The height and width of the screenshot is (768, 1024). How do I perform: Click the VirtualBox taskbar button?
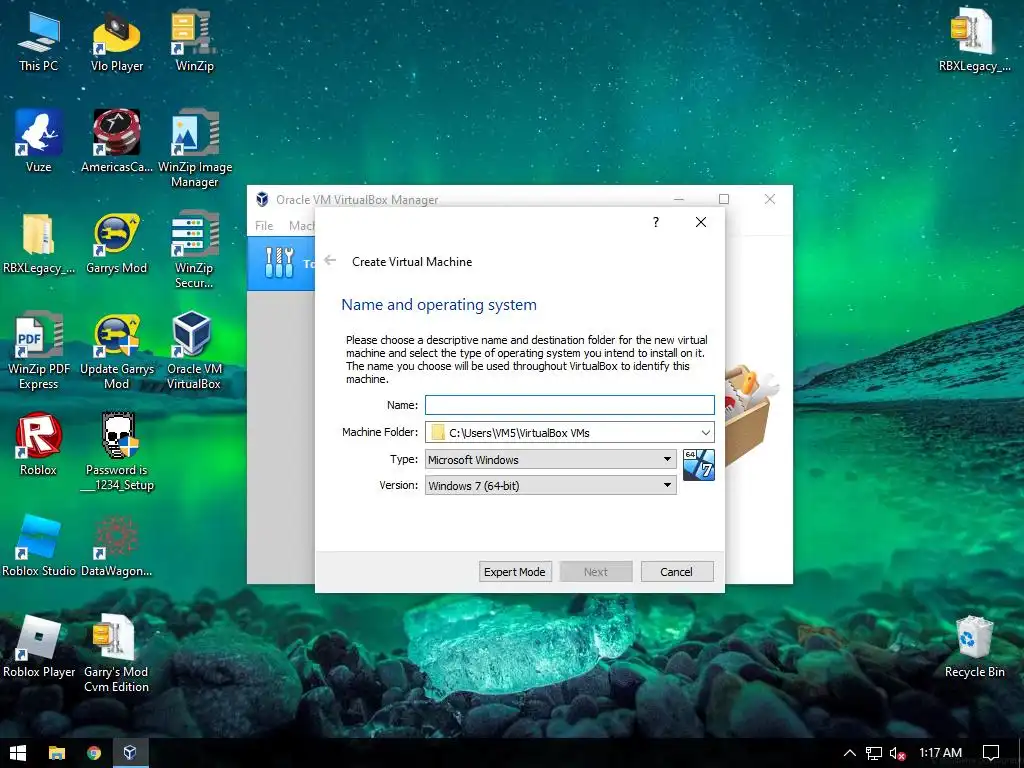pos(130,753)
